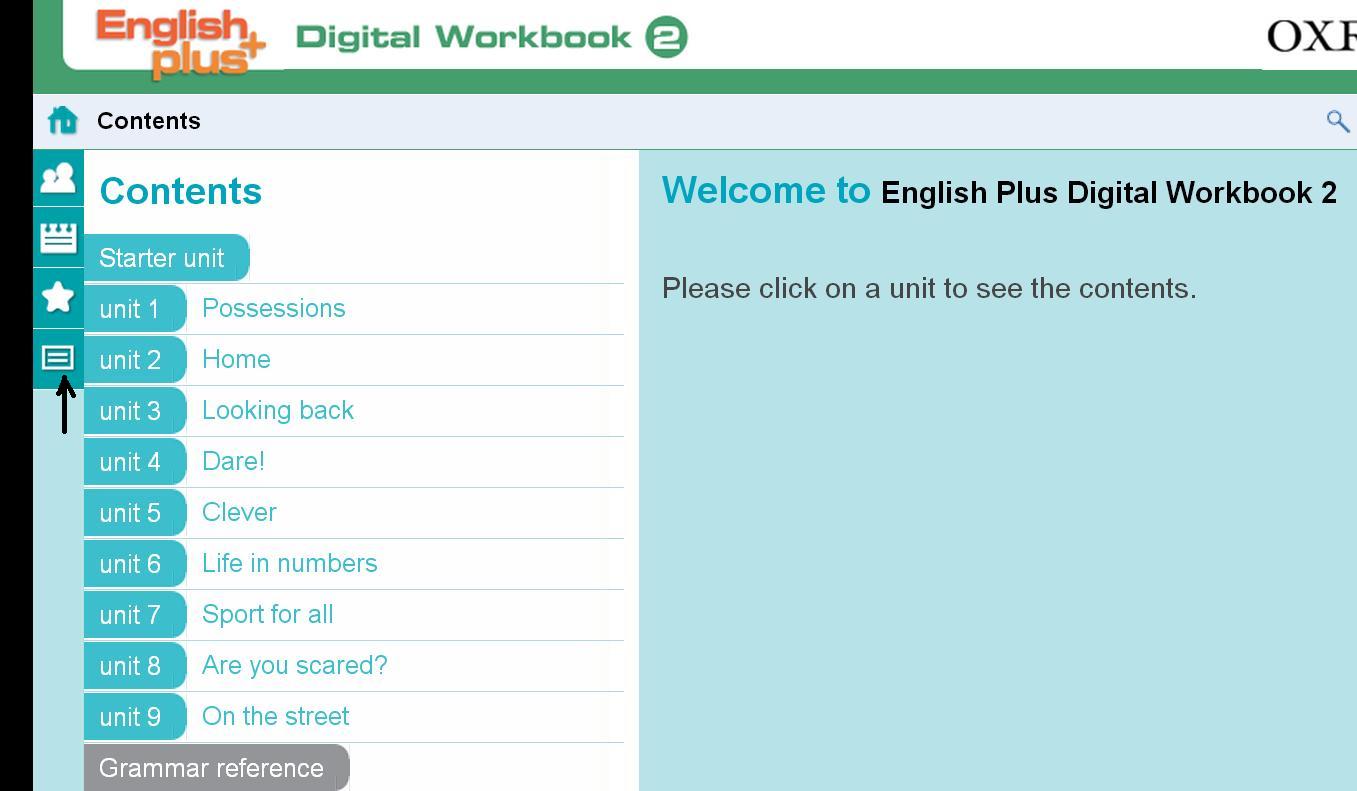Open the Sport for all link
The height and width of the screenshot is (791, 1357).
pyautogui.click(x=268, y=614)
